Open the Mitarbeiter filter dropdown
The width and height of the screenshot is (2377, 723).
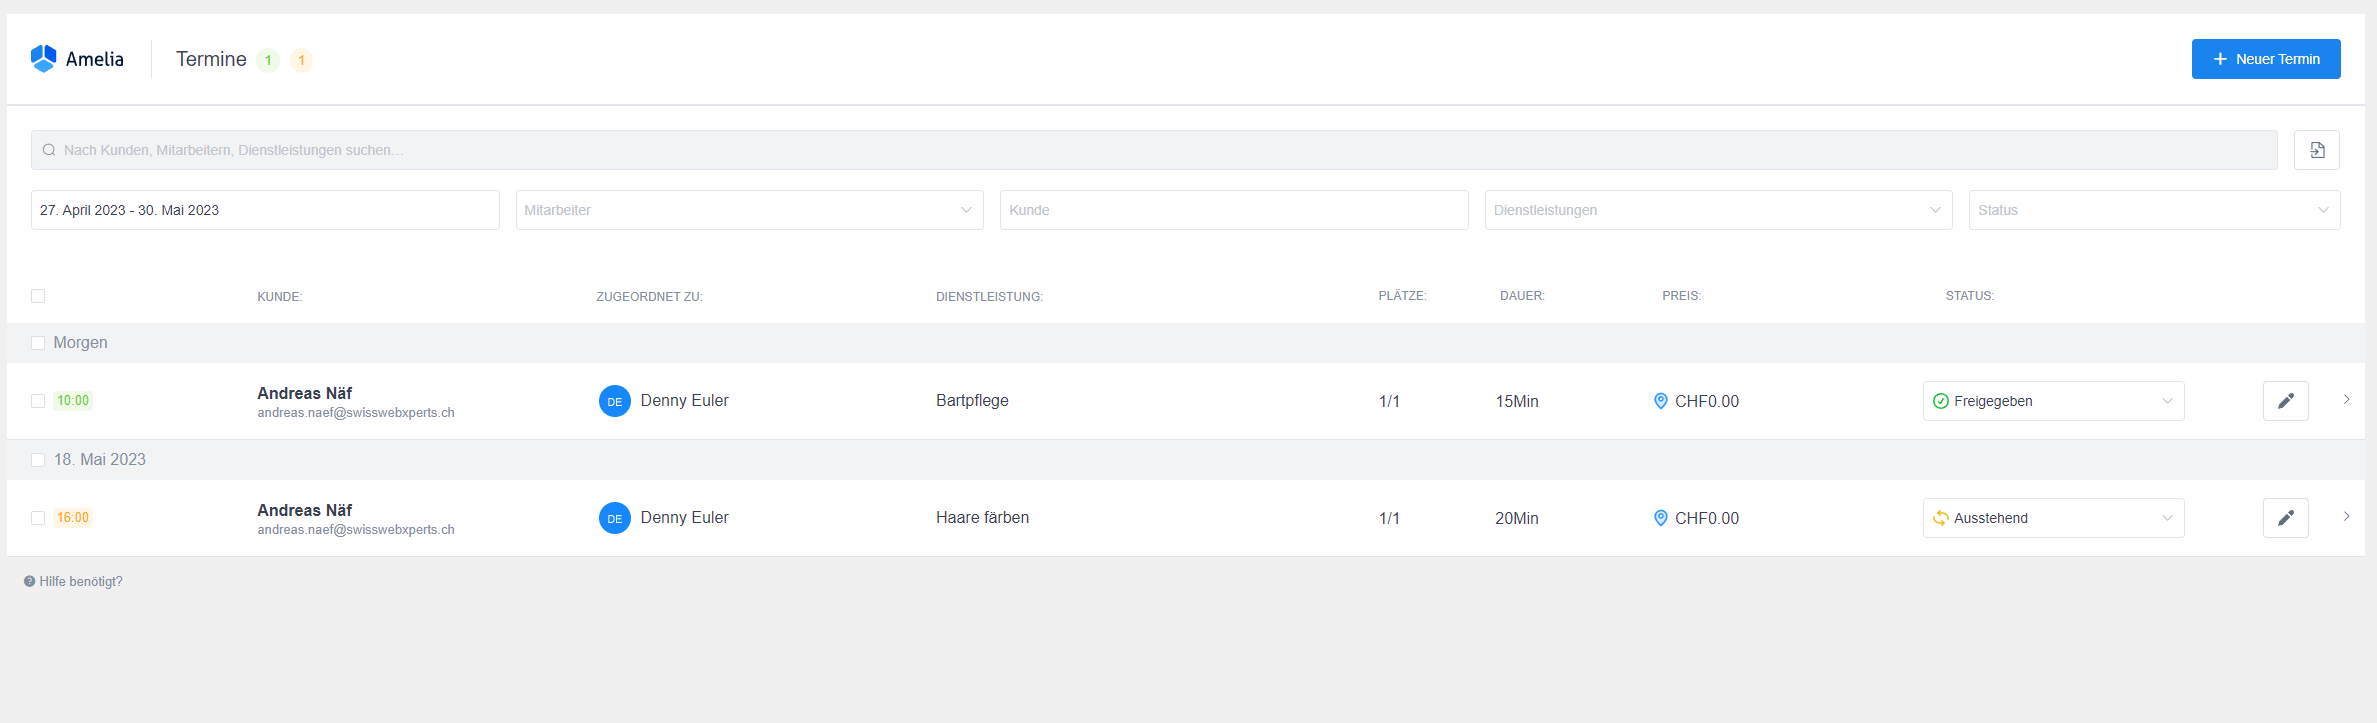point(749,210)
